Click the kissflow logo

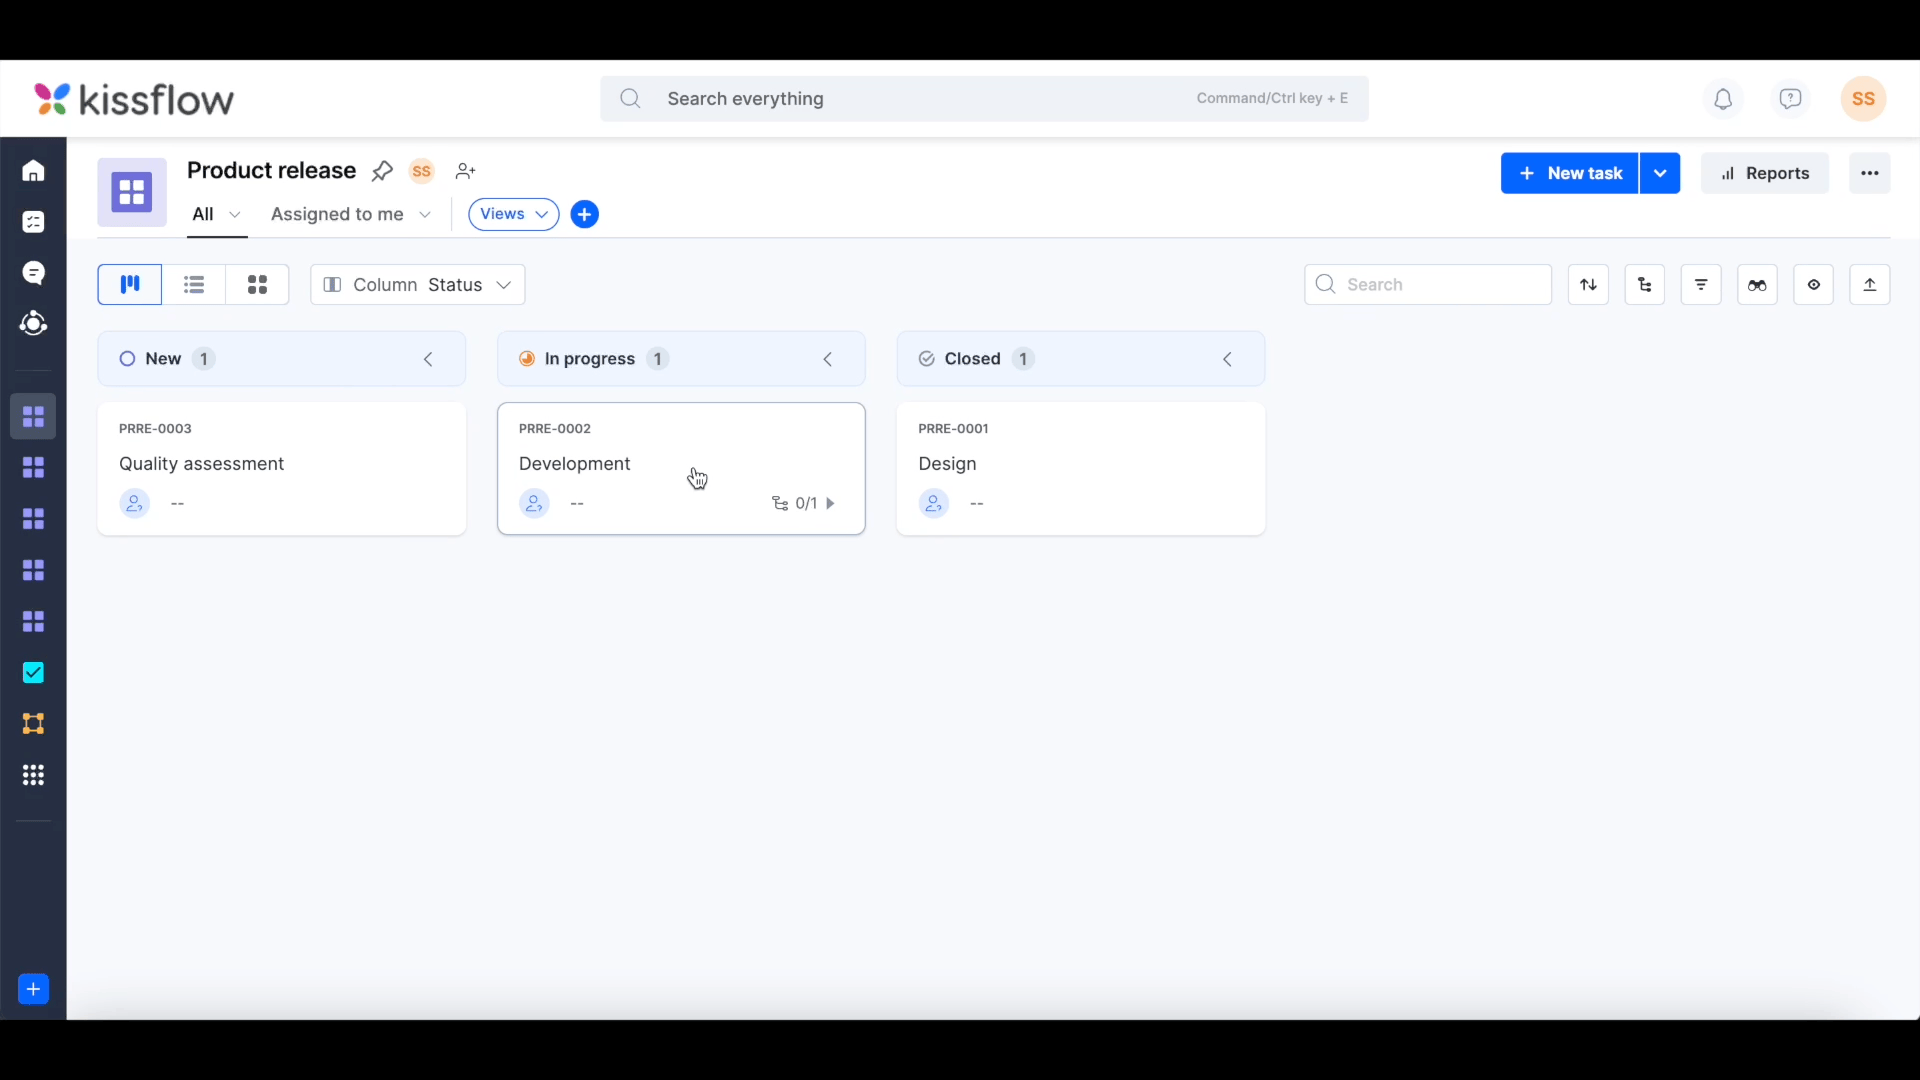coord(134,99)
